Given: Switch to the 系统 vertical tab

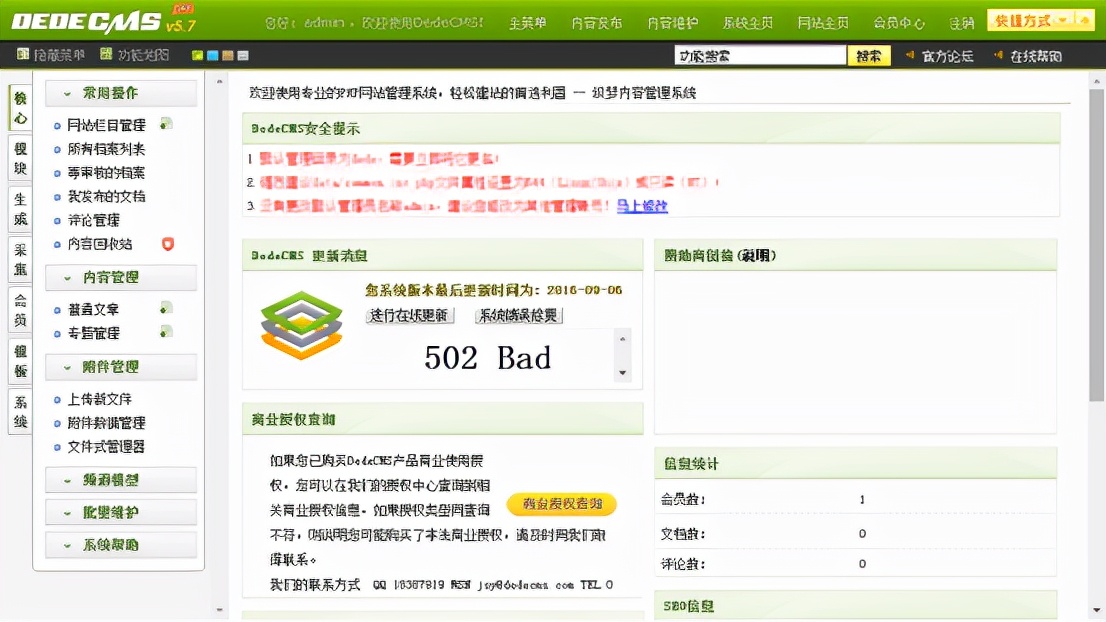Looking at the screenshot, I should click(20, 411).
